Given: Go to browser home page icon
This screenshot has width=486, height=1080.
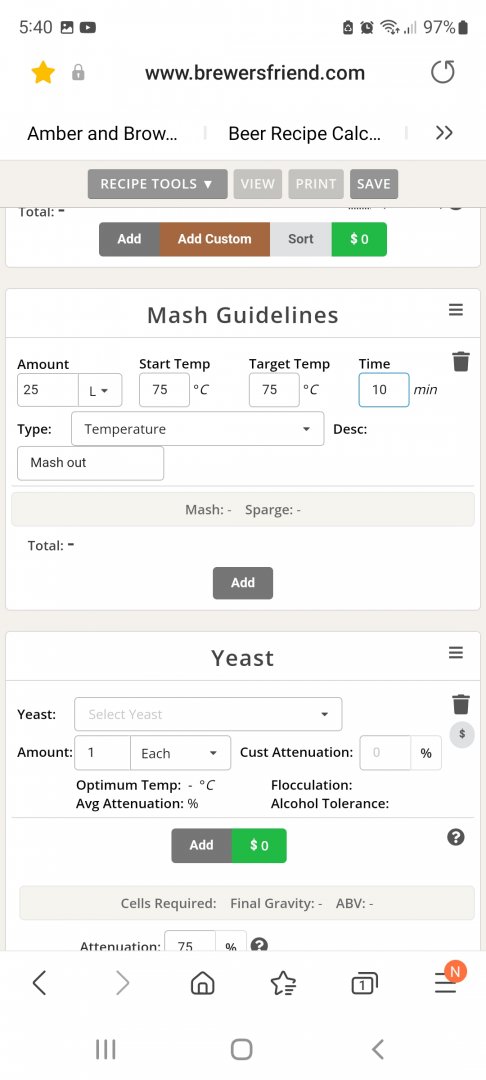Looking at the screenshot, I should click(x=202, y=984).
